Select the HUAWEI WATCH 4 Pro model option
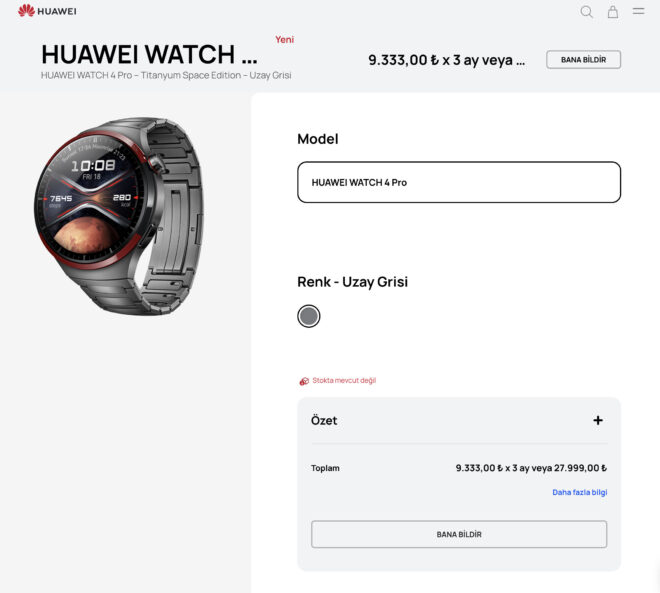This screenshot has width=660, height=593. 459,182
